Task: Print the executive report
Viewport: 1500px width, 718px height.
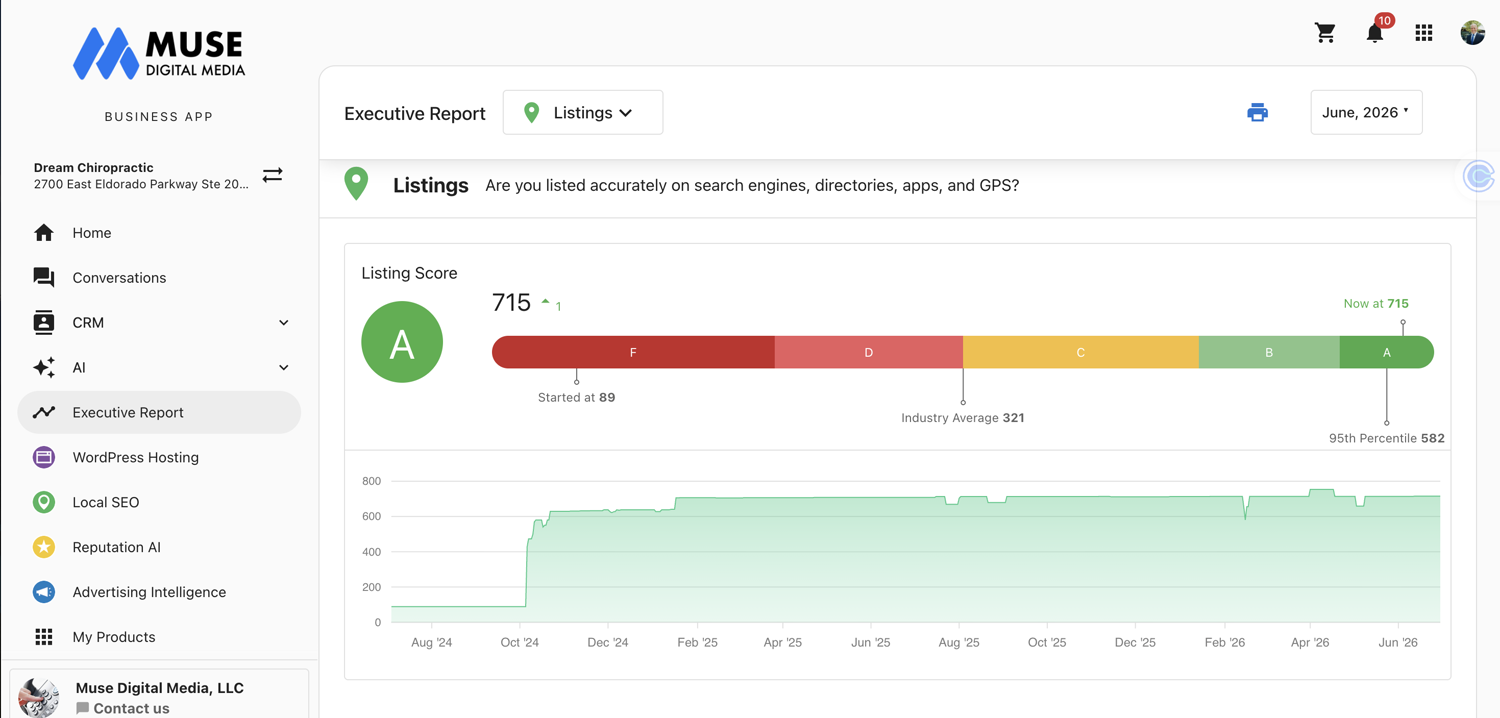Action: click(x=1257, y=113)
